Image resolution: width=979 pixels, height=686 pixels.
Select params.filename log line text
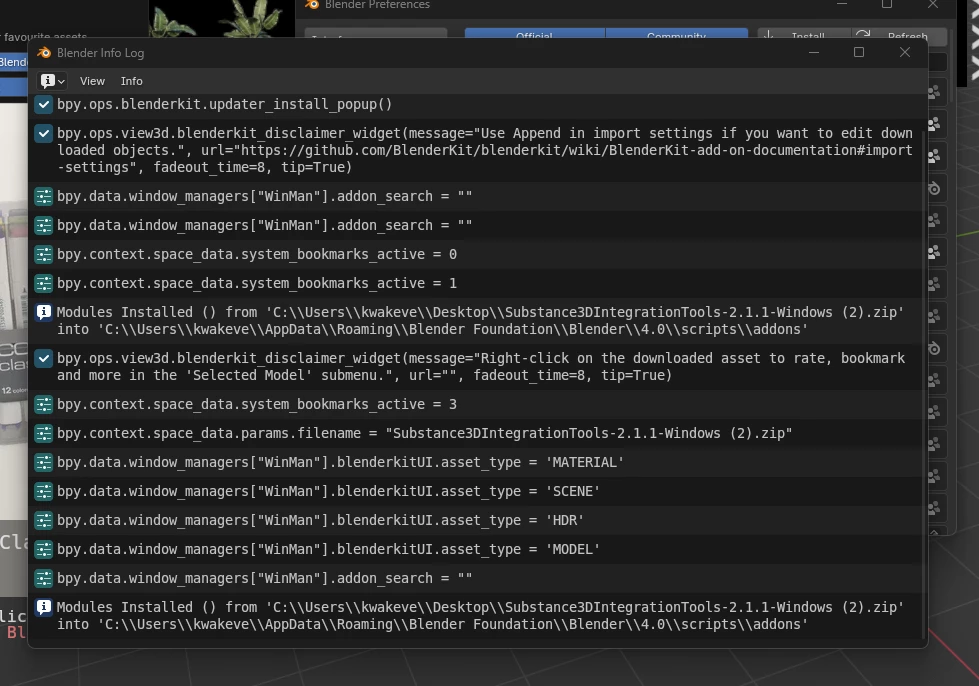tap(425, 433)
